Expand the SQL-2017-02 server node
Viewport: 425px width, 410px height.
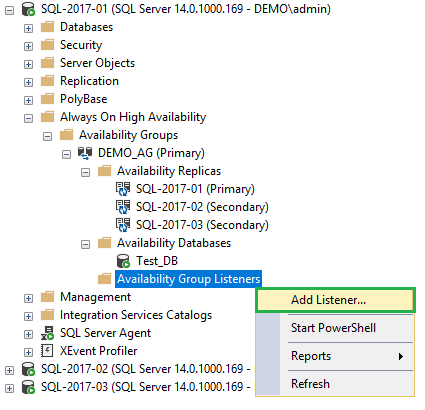[x=9, y=370]
